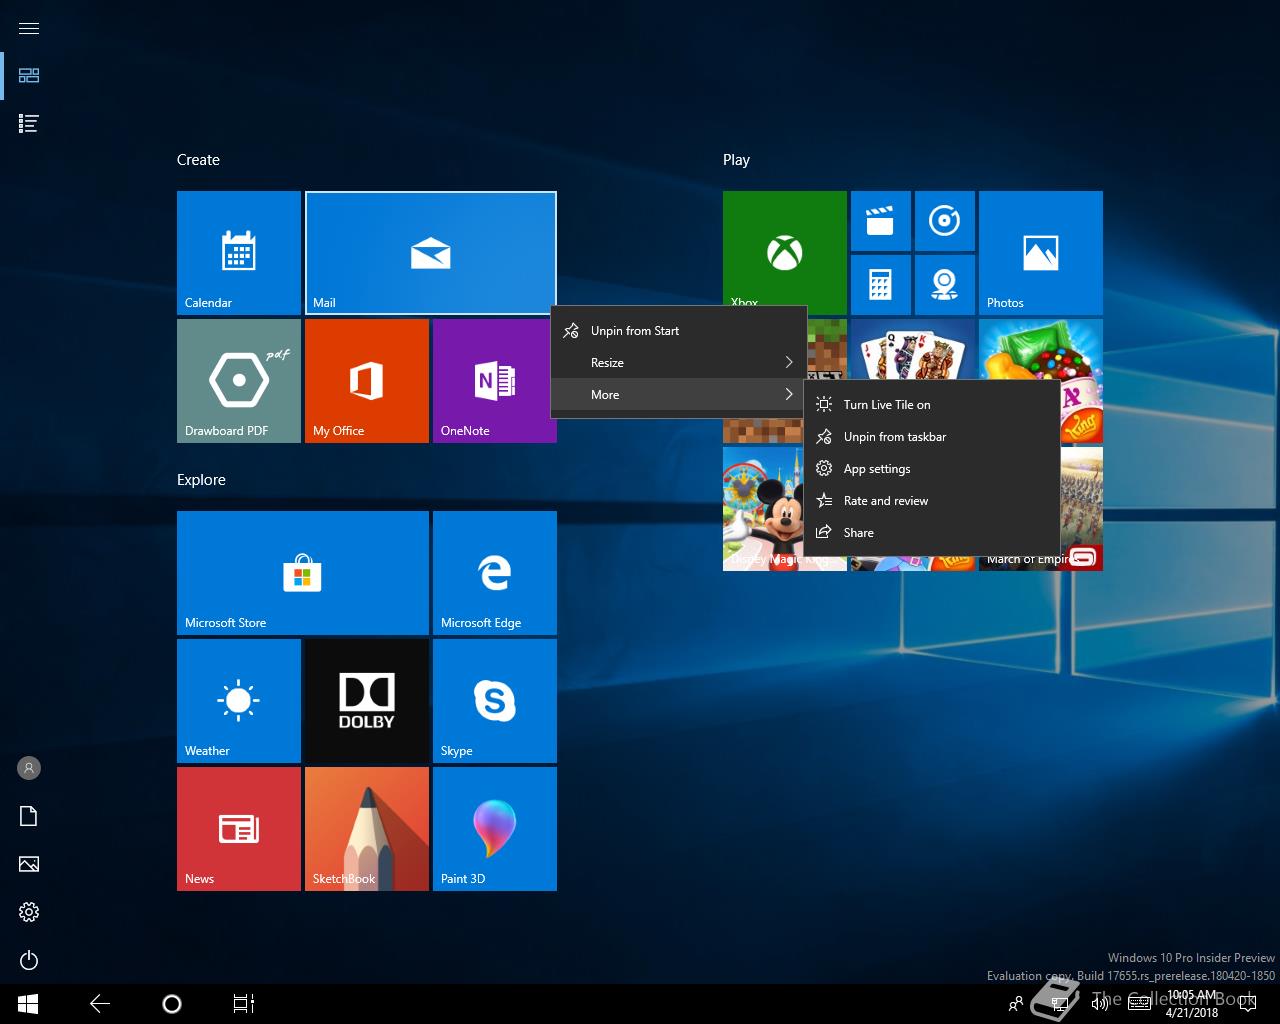The image size is (1280, 1024).
Task: Click the Play group heading
Action: point(736,160)
